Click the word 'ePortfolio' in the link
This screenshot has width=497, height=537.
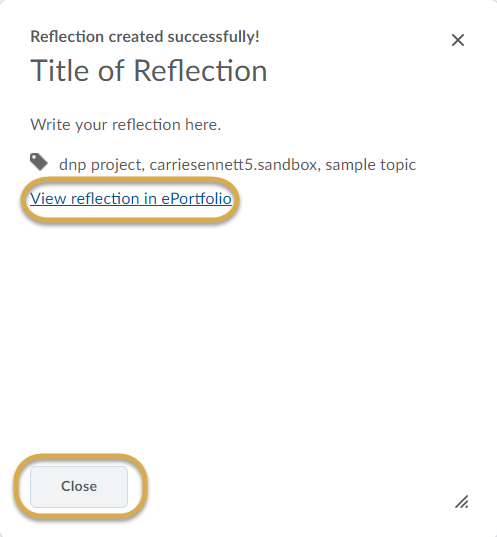click(196, 199)
